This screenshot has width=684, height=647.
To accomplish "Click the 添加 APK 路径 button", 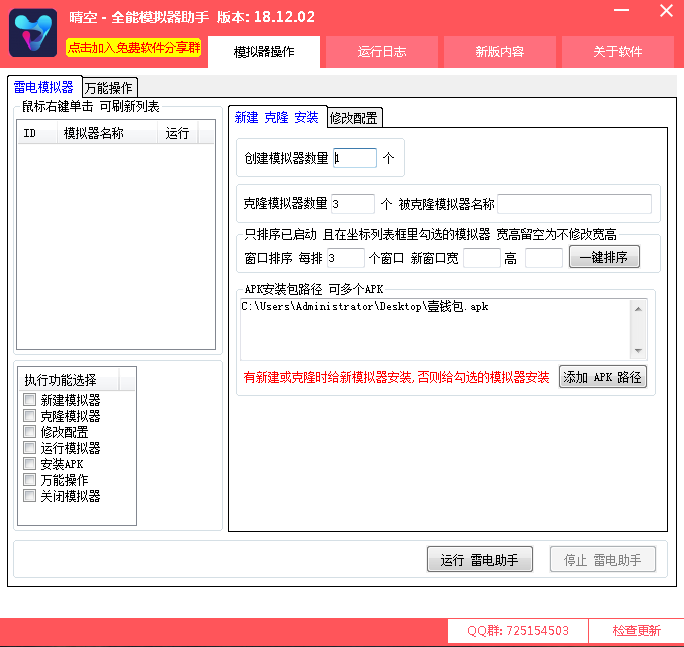I will coord(602,377).
